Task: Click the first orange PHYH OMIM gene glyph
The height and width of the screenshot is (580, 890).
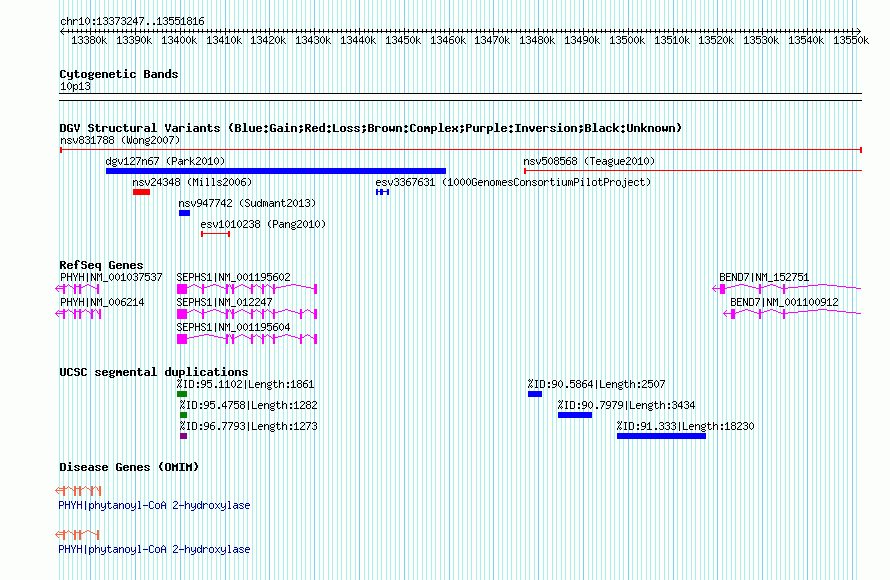Action: [x=78, y=490]
